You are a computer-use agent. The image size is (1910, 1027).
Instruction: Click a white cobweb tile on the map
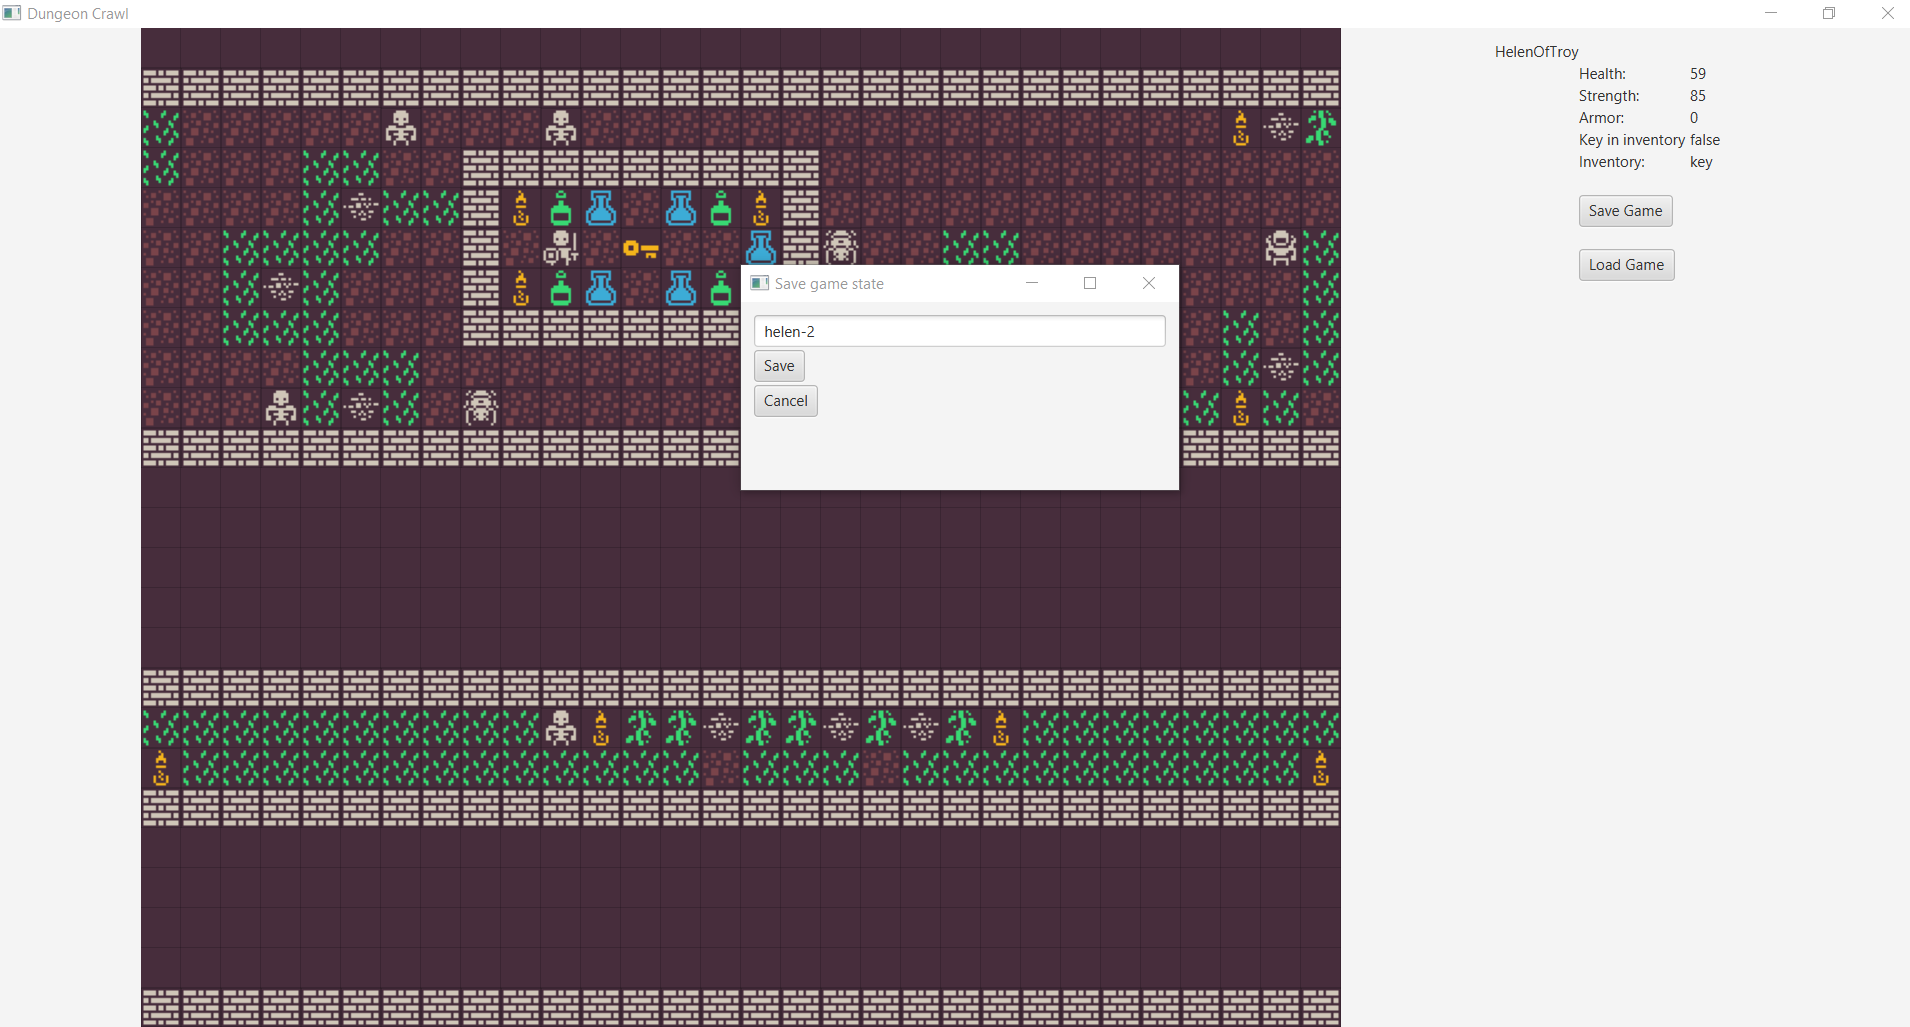pos(361,208)
